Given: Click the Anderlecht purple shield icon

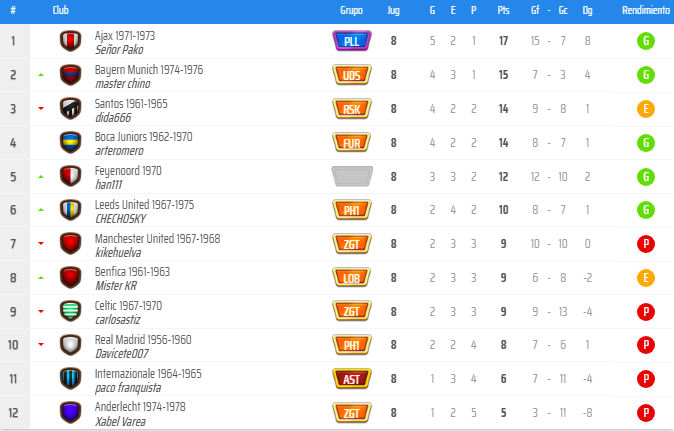Looking at the screenshot, I should point(70,413).
